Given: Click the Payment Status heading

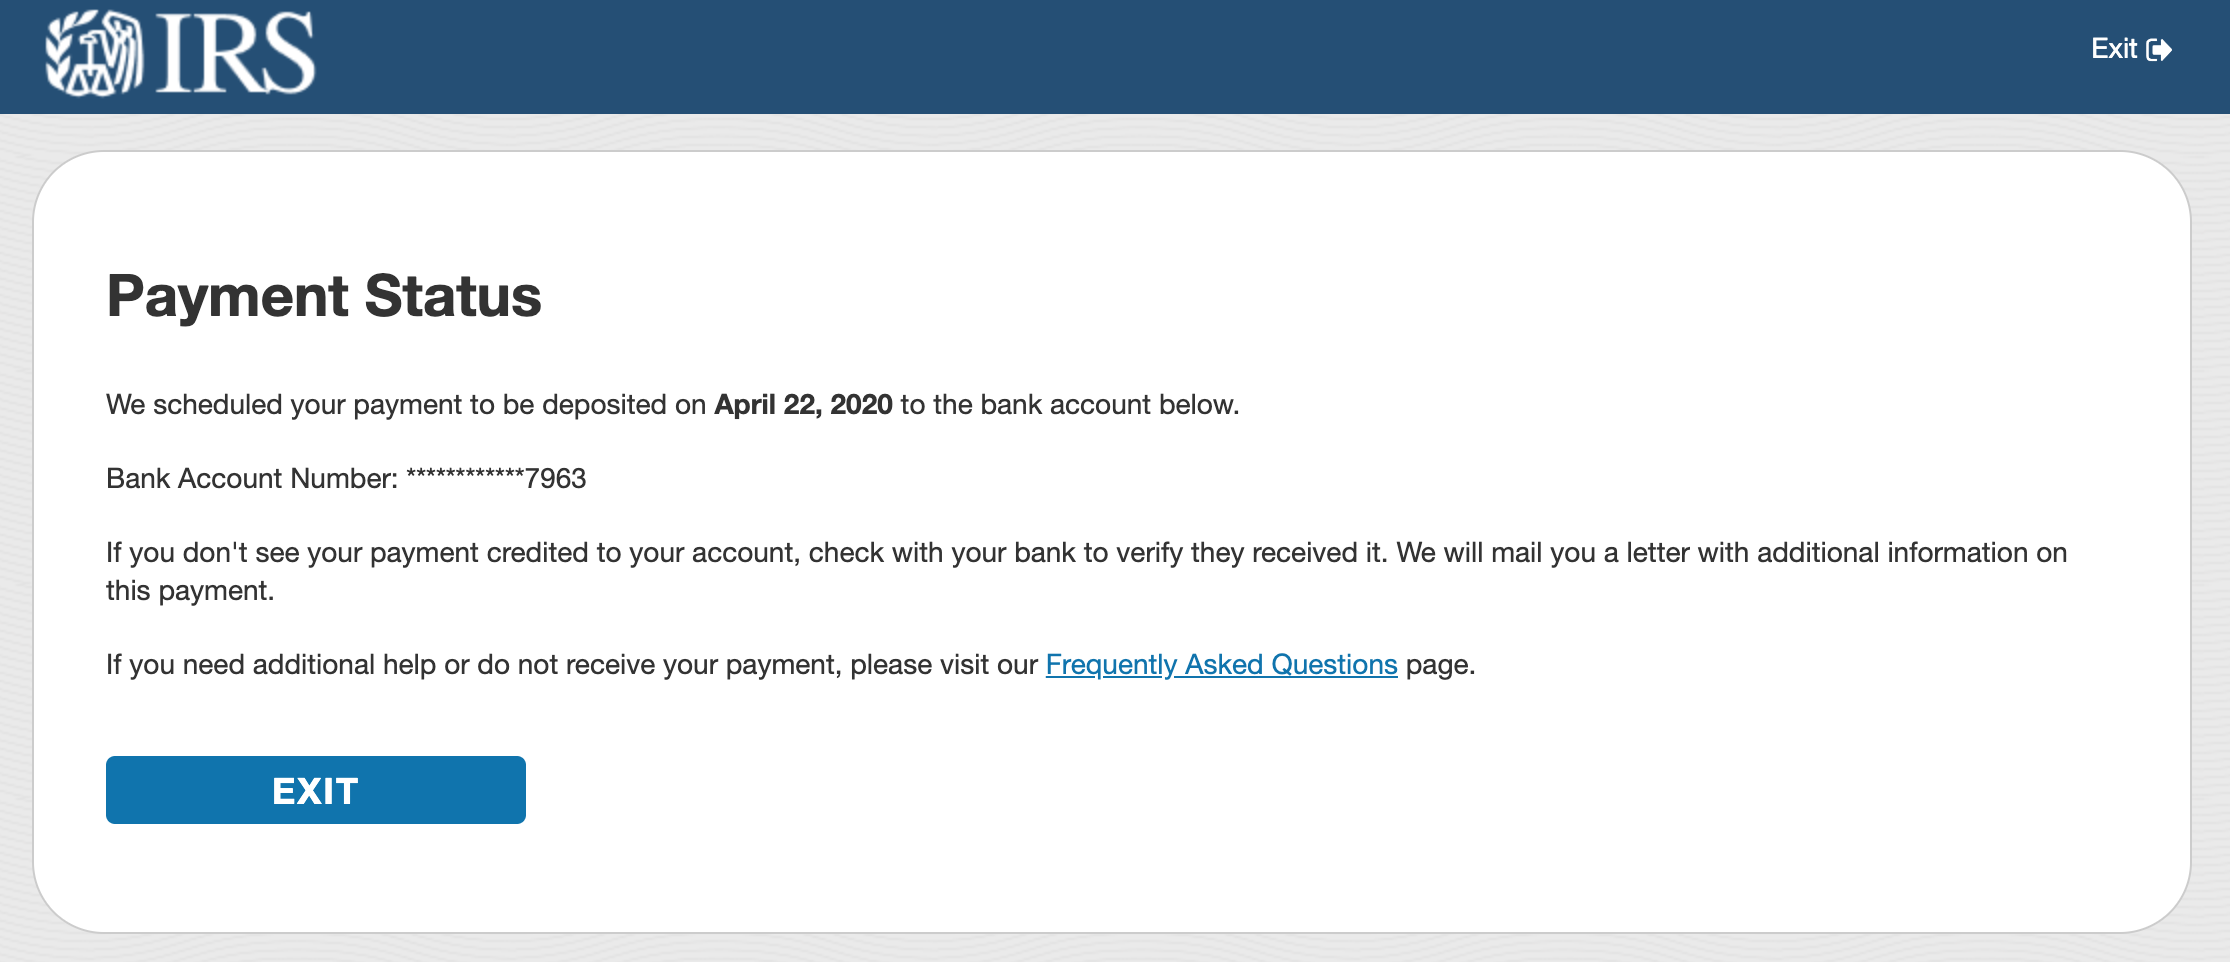Looking at the screenshot, I should (x=324, y=296).
